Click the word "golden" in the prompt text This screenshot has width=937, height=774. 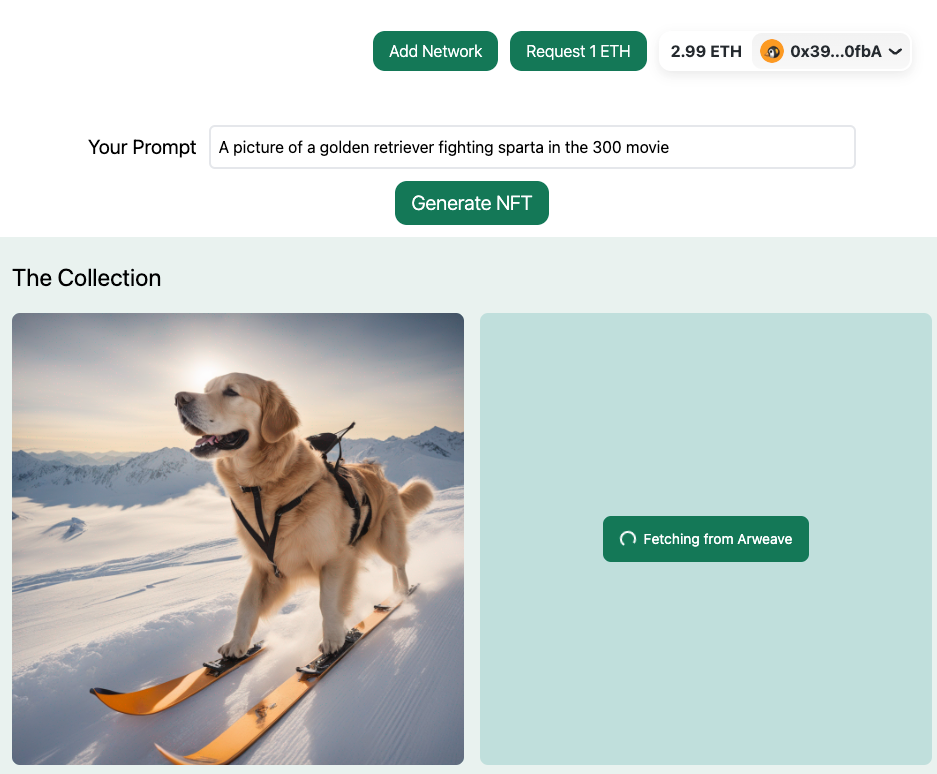[x=346, y=148]
